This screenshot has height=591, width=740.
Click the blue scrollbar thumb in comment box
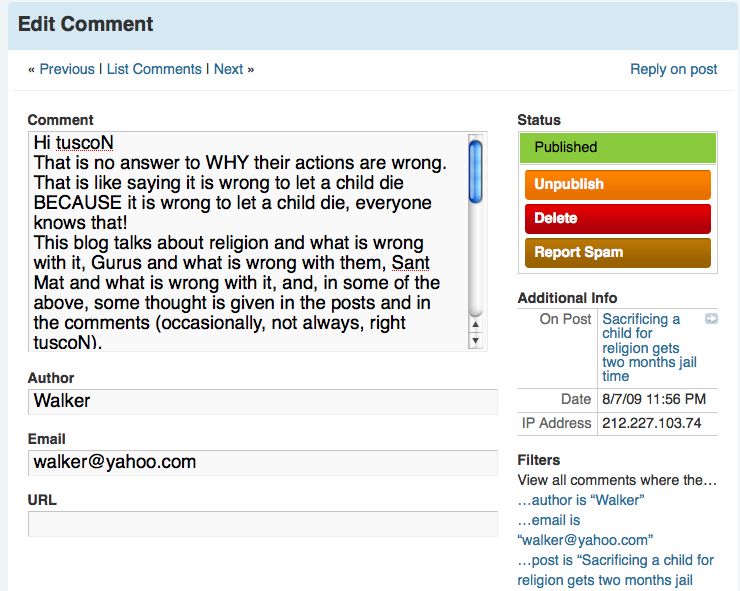[x=476, y=170]
